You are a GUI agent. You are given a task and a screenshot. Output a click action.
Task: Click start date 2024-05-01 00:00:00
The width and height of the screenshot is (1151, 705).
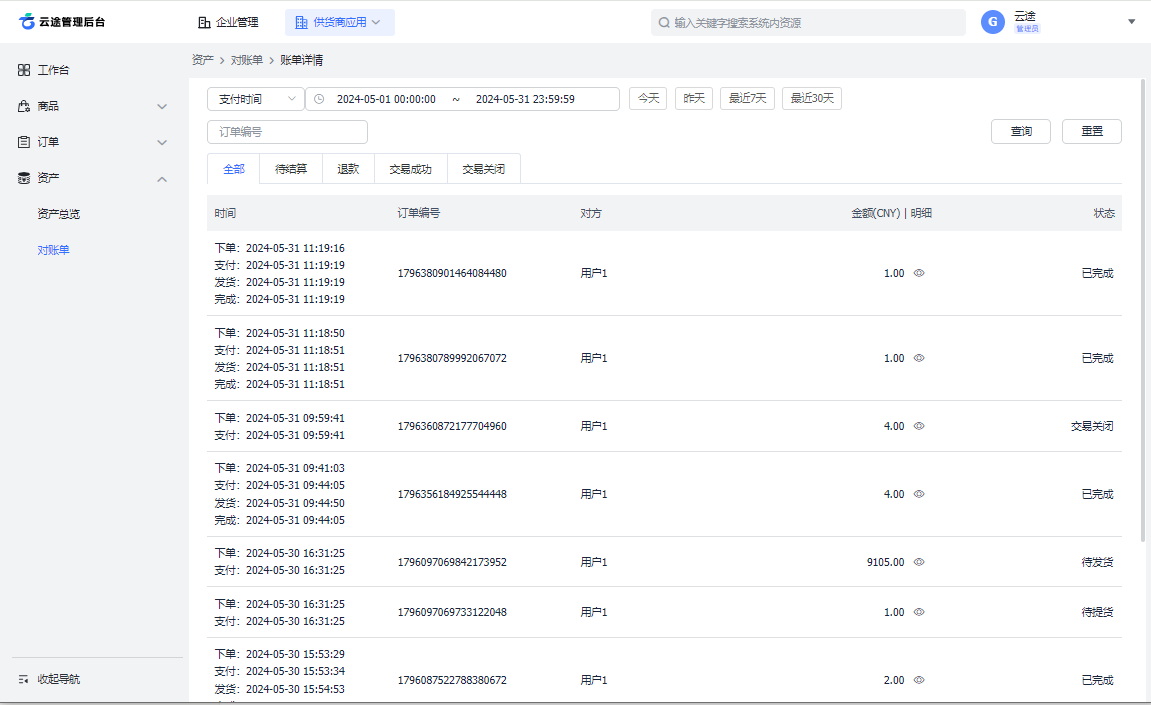386,99
